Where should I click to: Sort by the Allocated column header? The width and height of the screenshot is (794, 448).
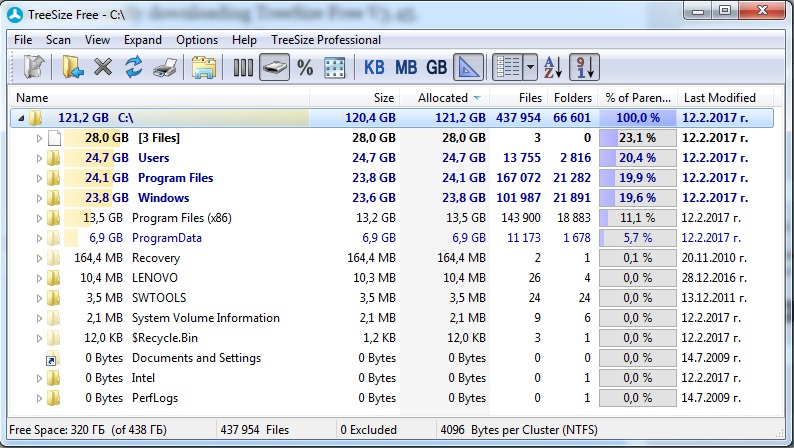pos(445,98)
